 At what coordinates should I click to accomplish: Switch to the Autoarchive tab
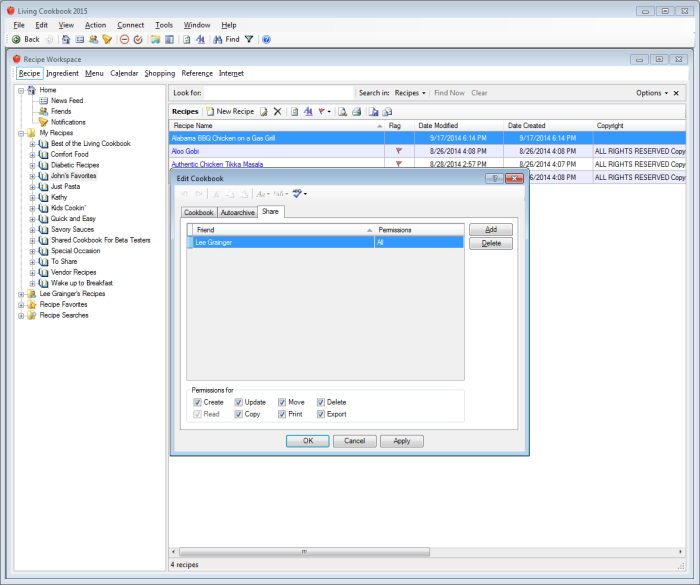coord(238,213)
